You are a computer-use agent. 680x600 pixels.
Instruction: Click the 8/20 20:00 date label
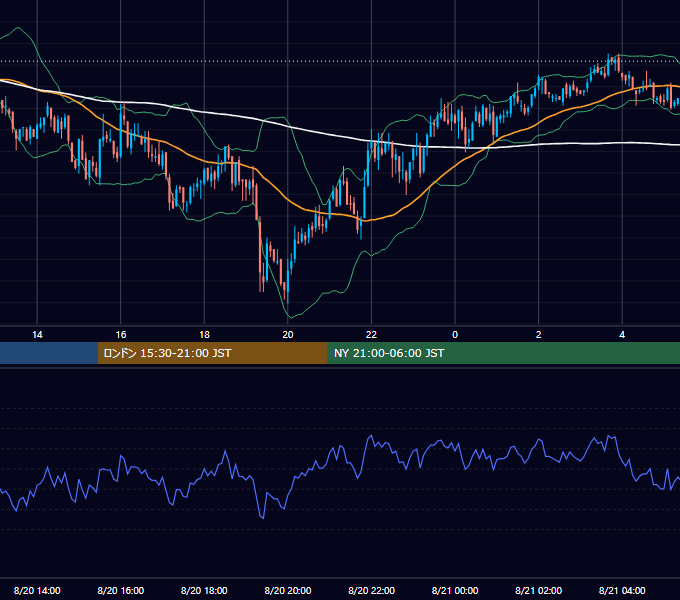click(288, 590)
